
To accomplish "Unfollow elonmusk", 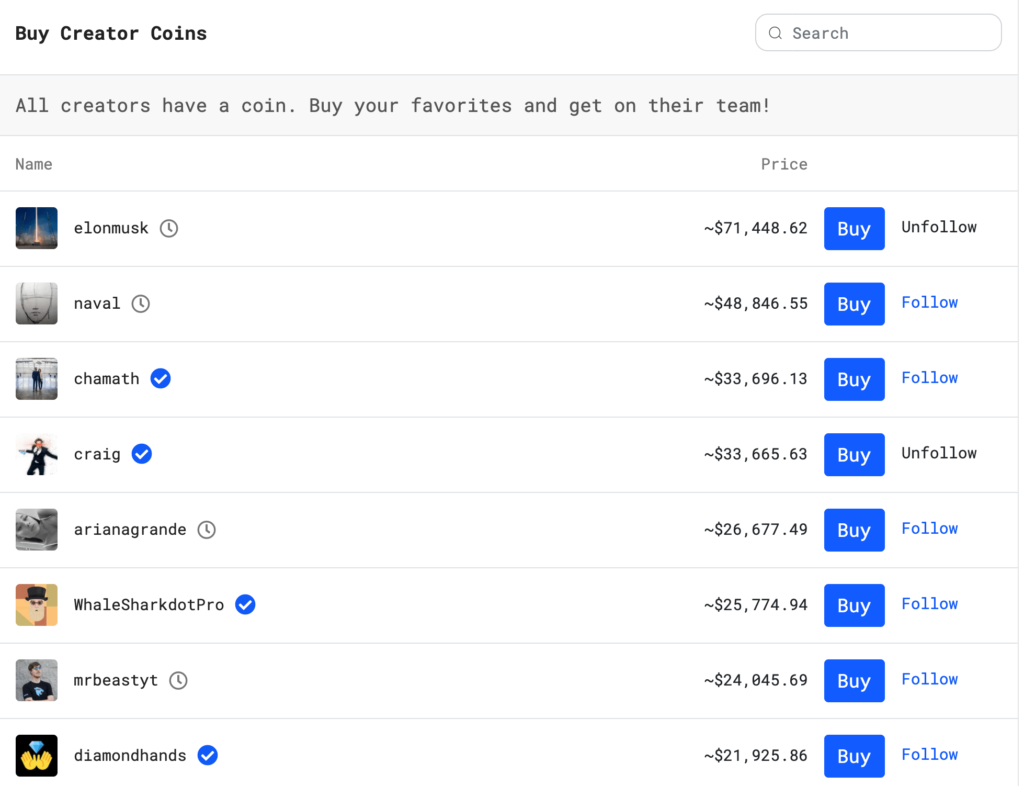I will pyautogui.click(x=938, y=227).
